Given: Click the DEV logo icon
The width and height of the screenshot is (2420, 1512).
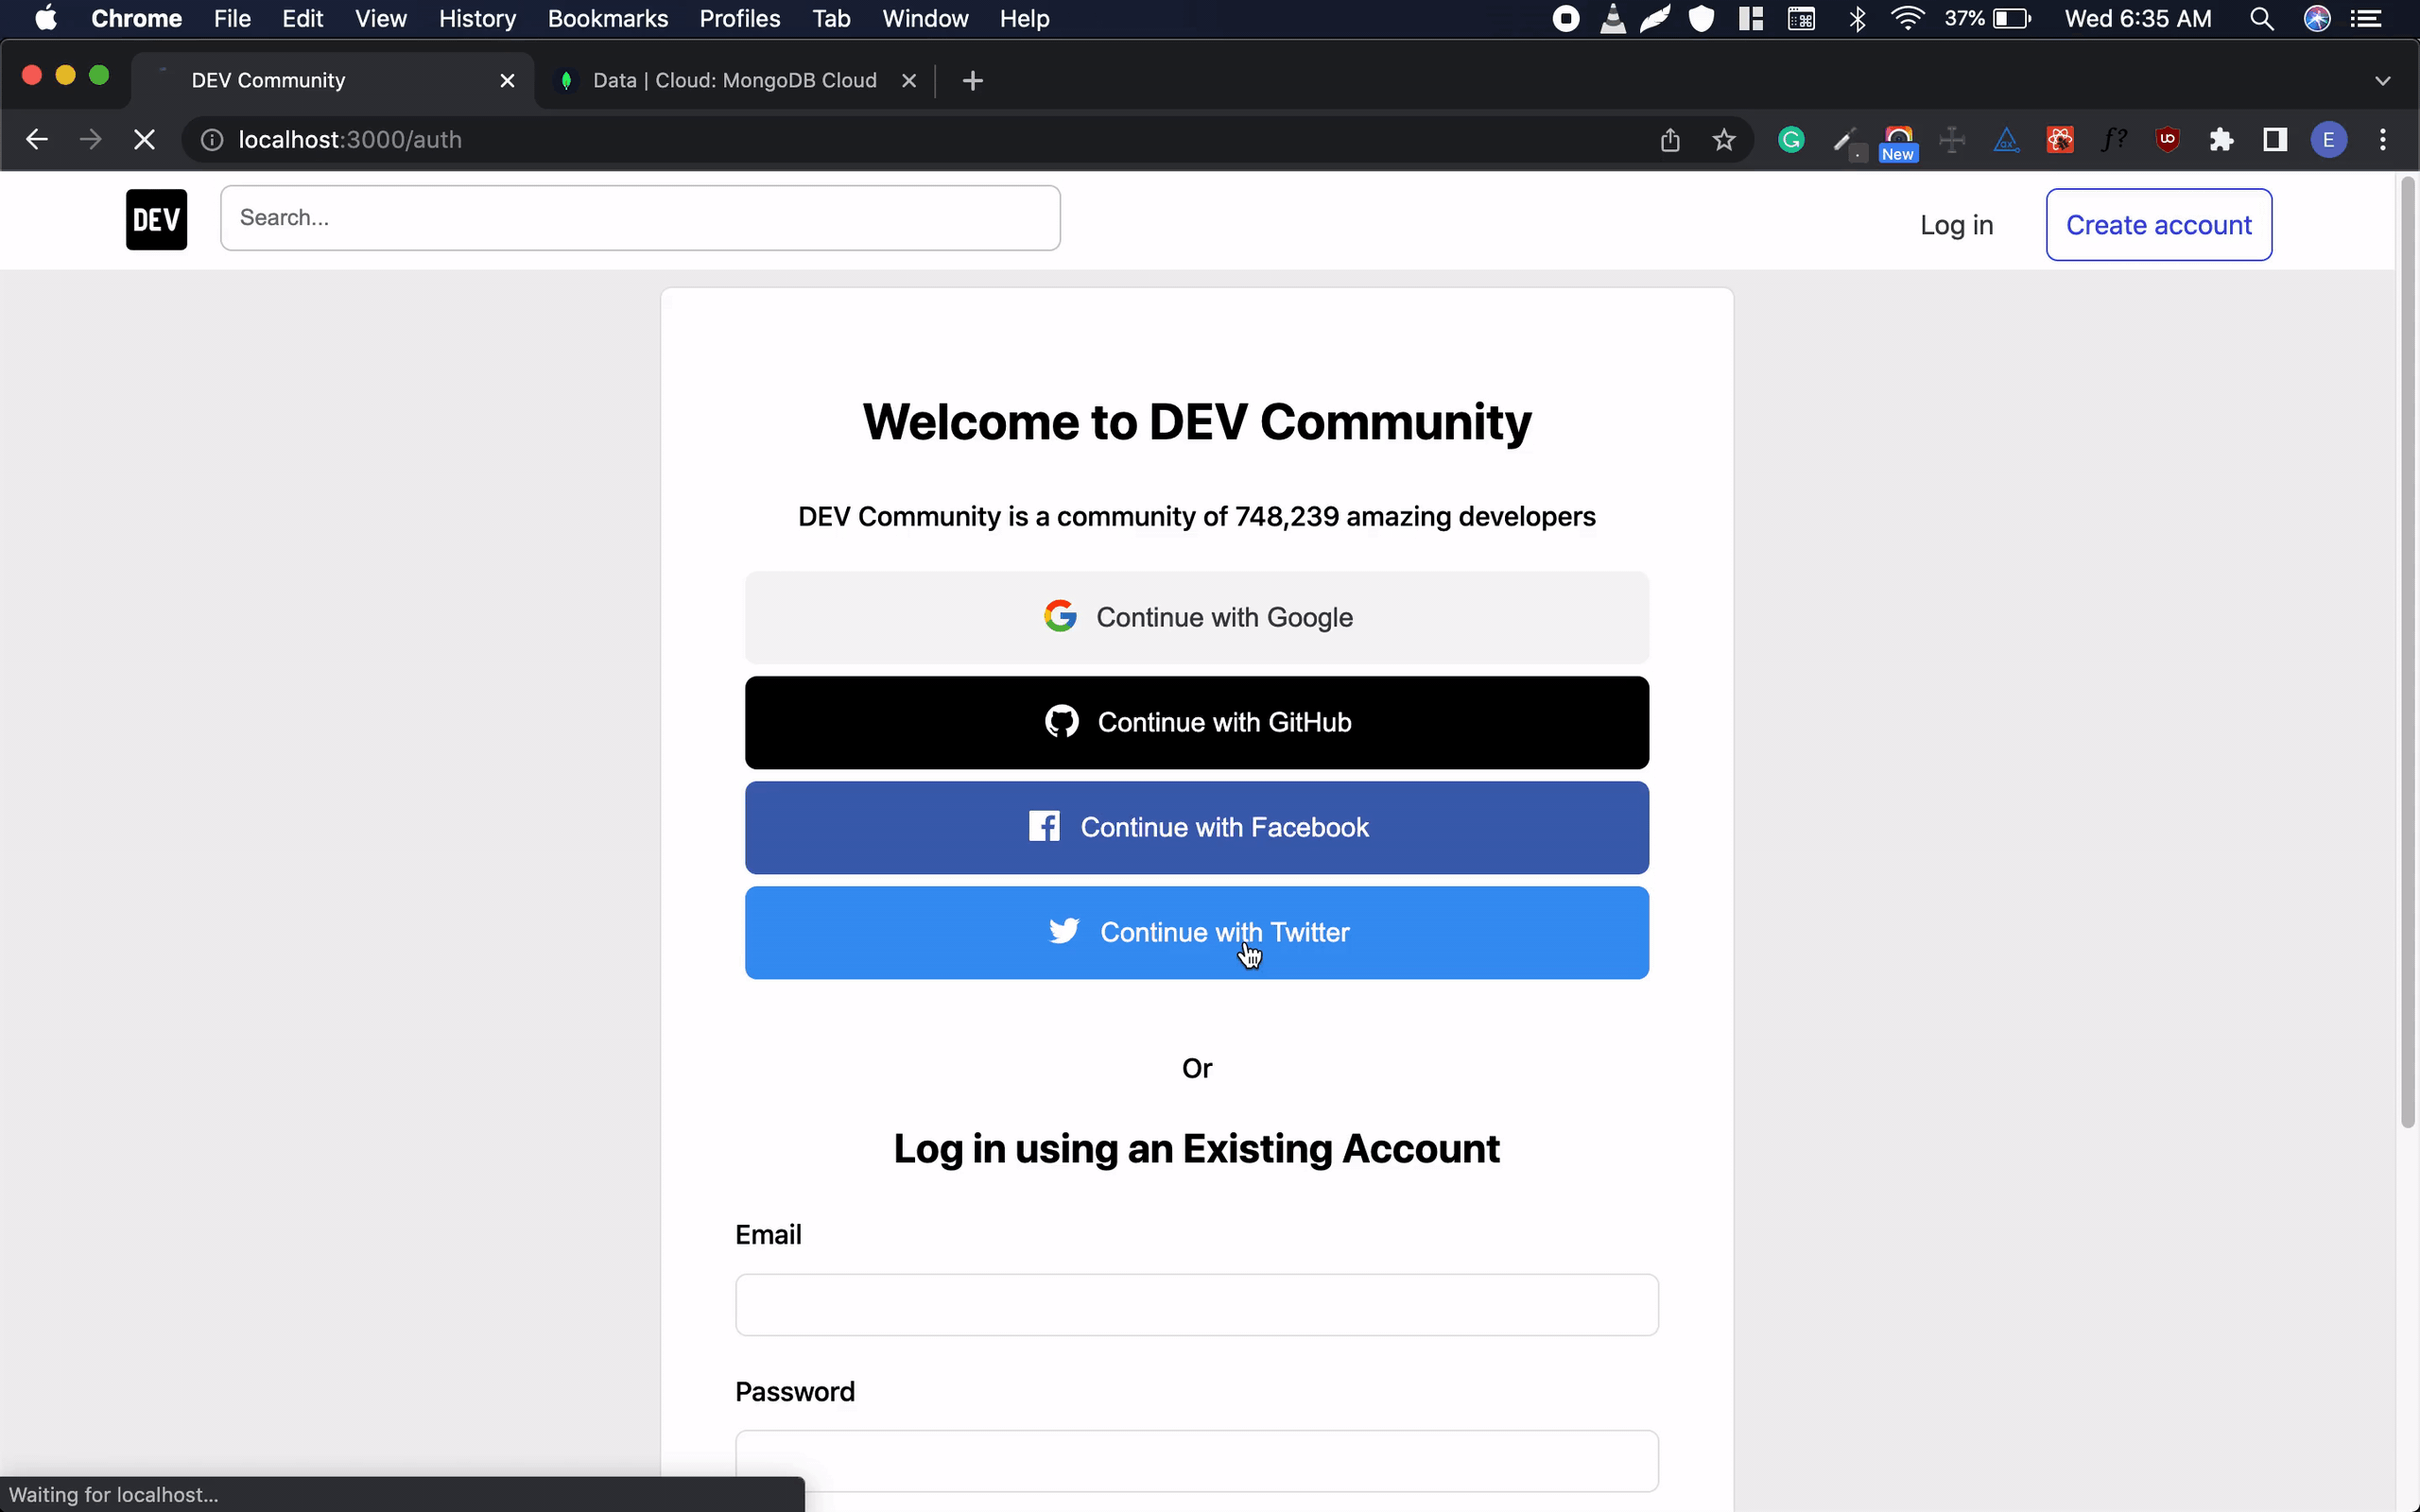Looking at the screenshot, I should pyautogui.click(x=156, y=219).
